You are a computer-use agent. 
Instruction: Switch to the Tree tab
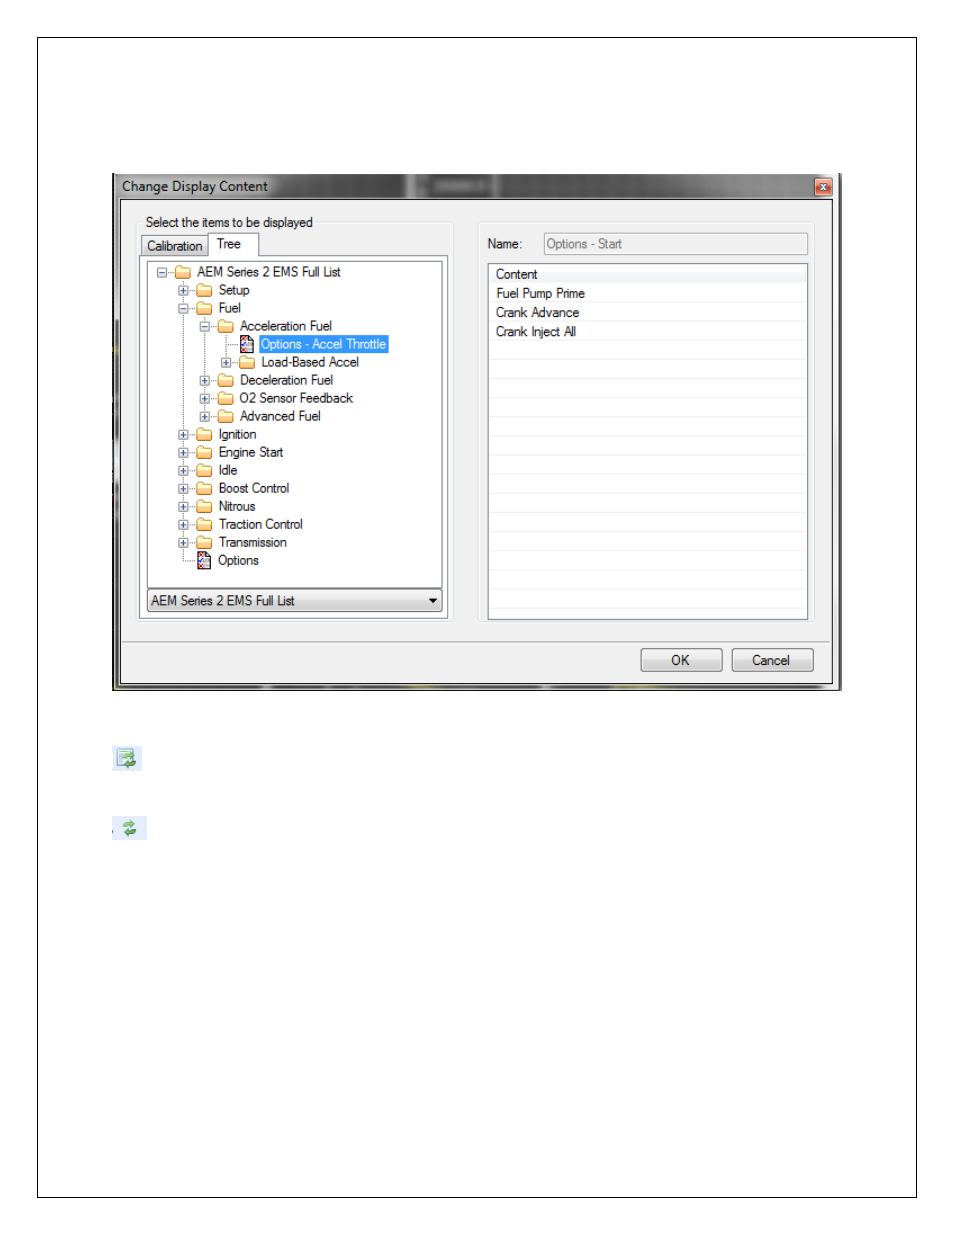click(232, 244)
